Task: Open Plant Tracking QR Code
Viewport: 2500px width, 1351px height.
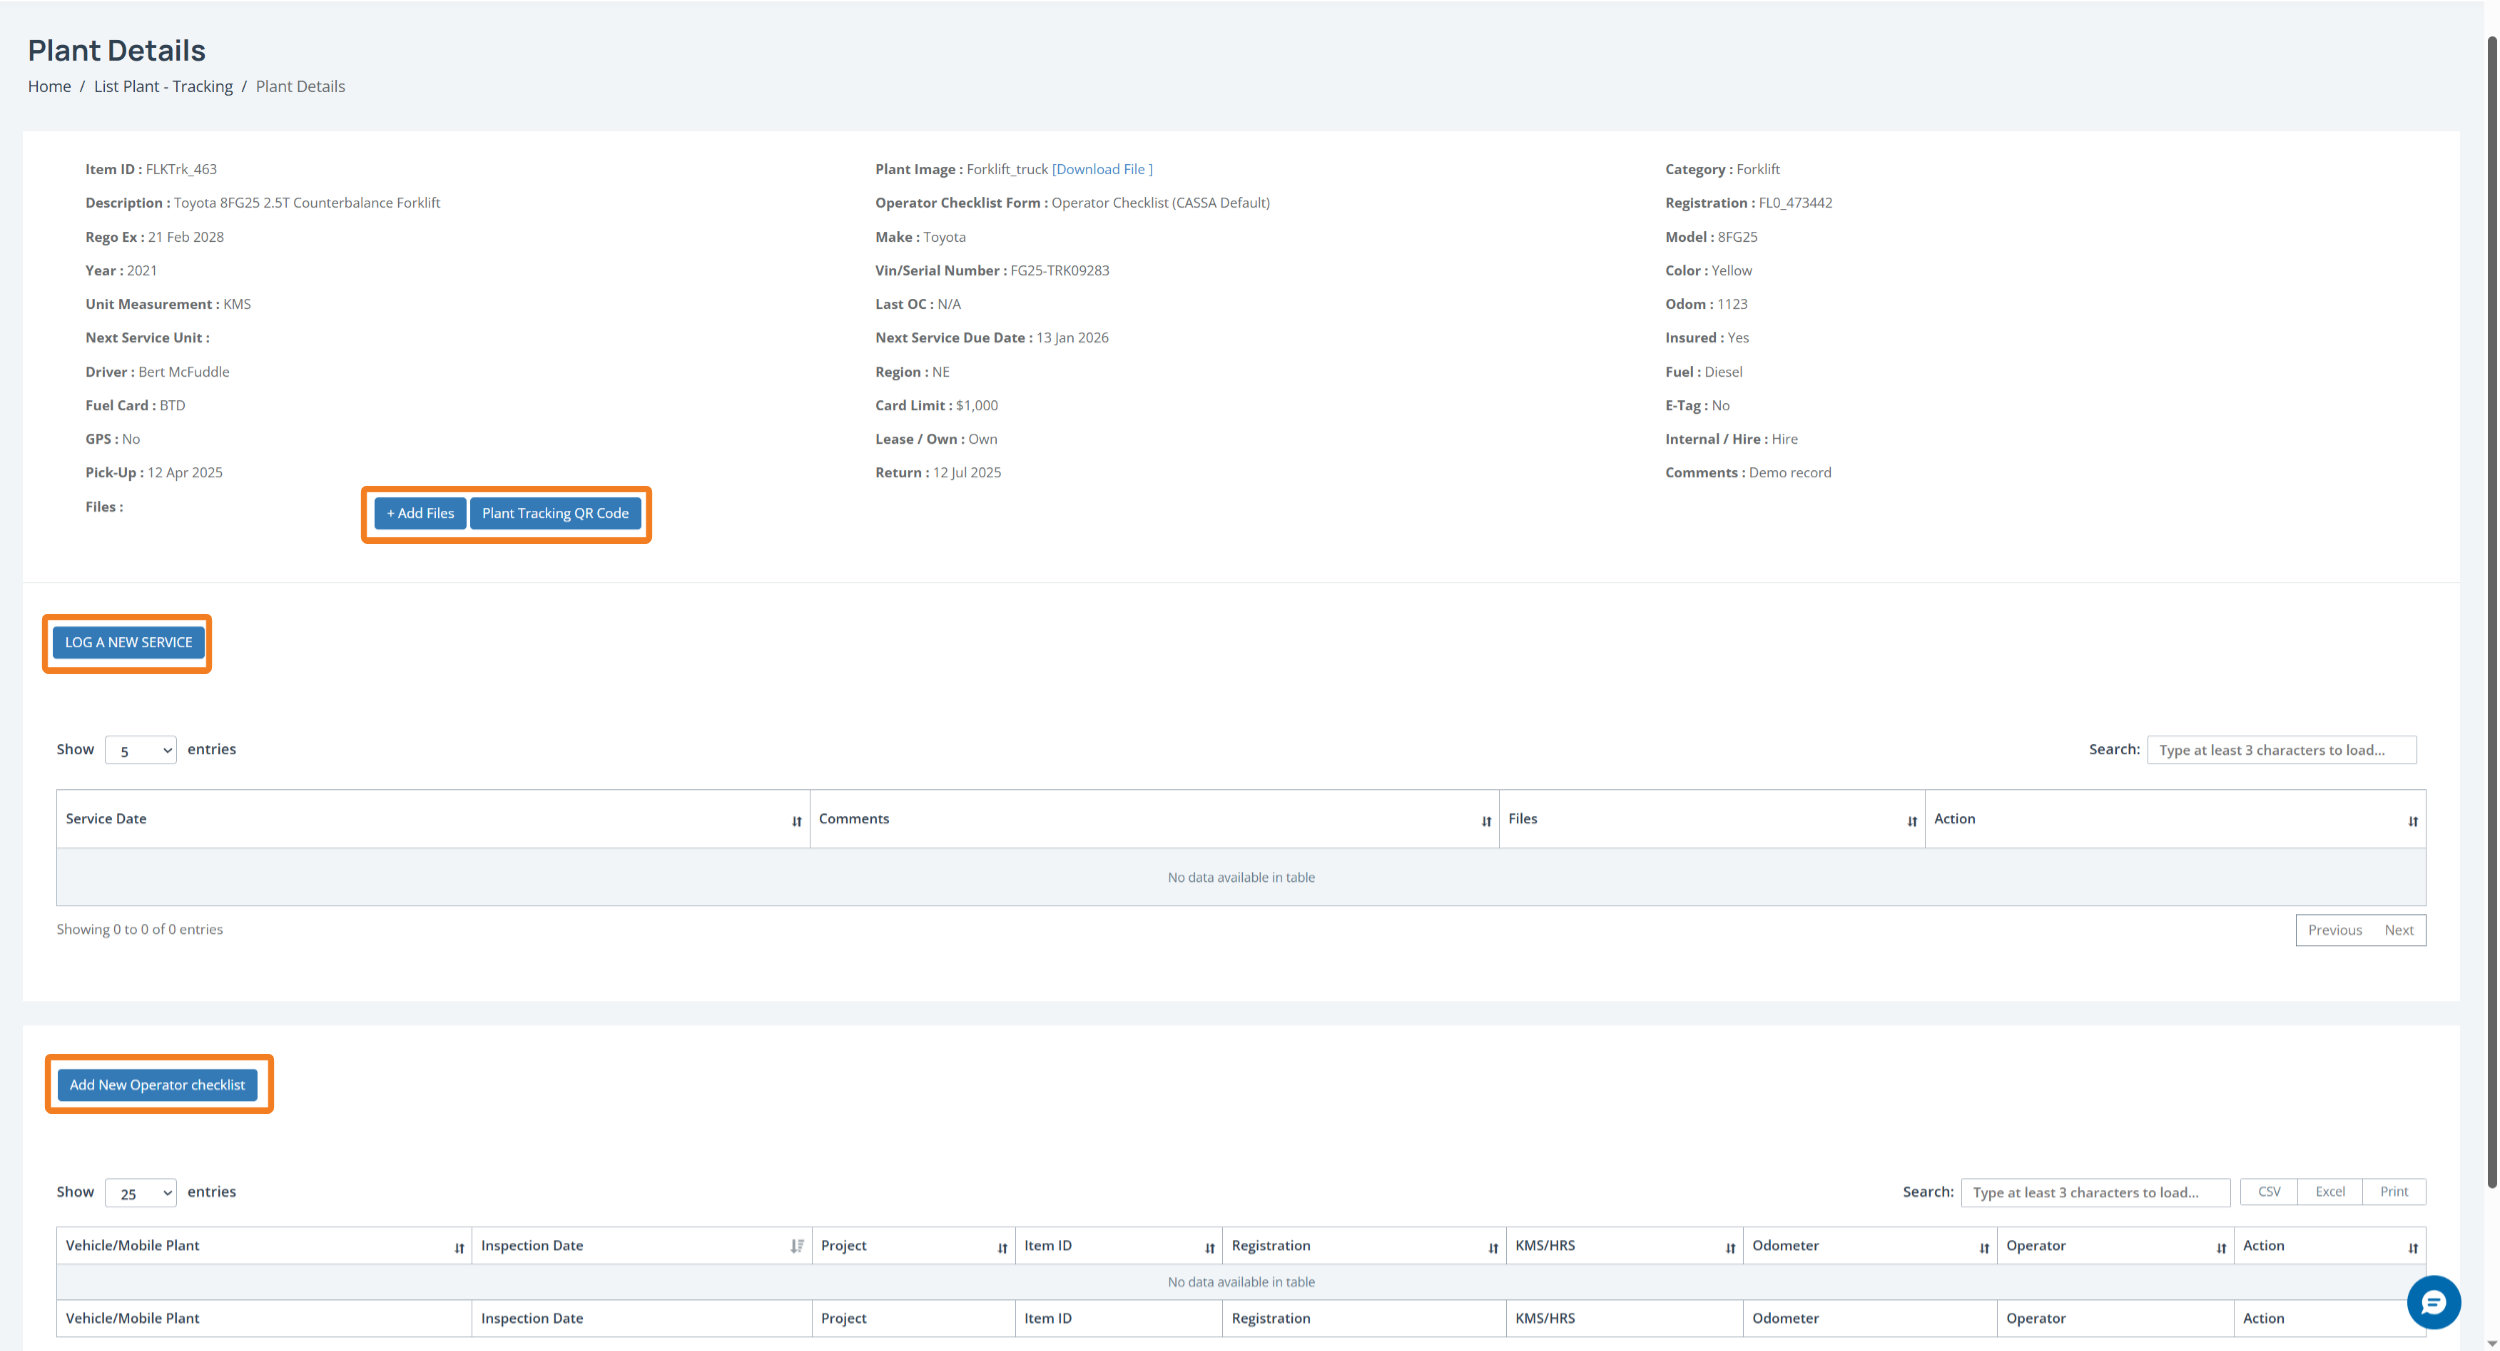Action: pos(555,514)
